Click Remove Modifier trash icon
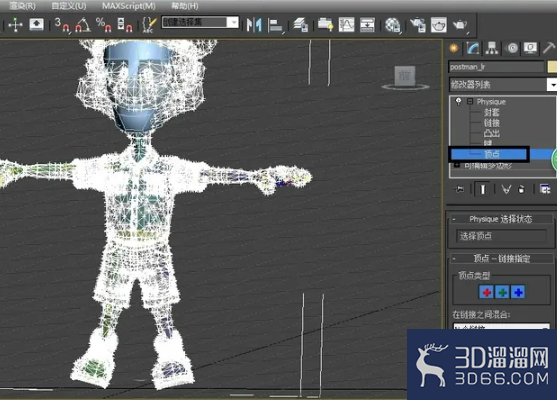 (521, 189)
